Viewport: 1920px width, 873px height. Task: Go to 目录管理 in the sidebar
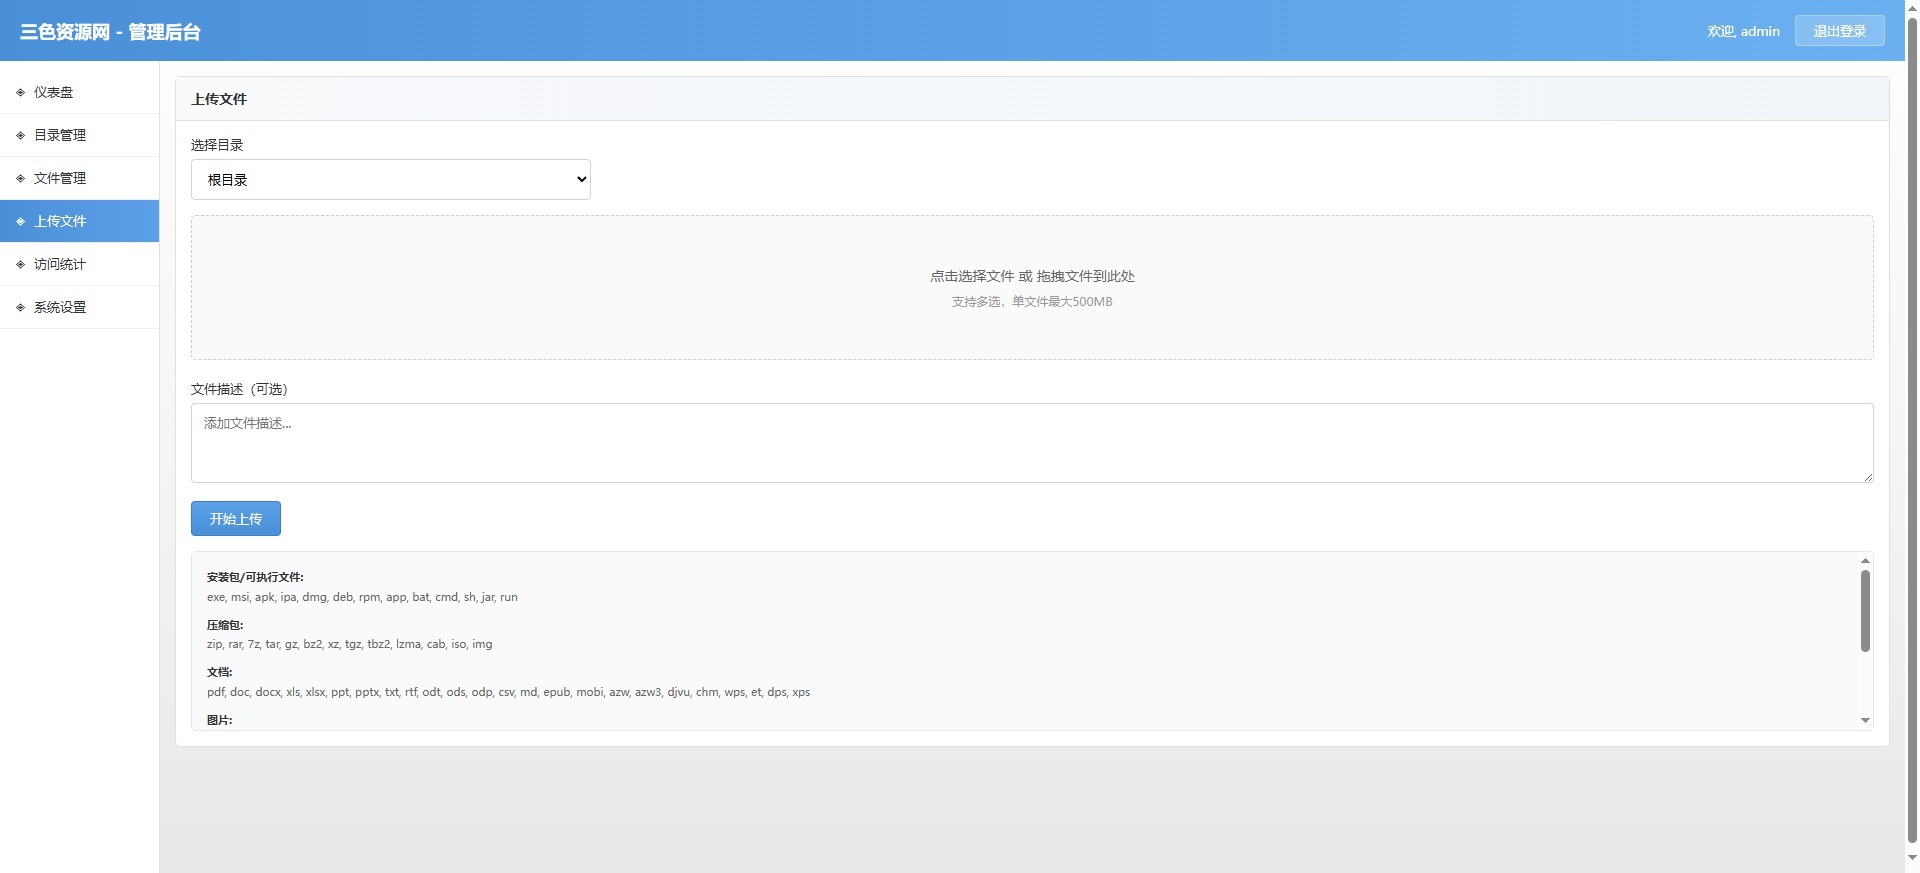[60, 136]
